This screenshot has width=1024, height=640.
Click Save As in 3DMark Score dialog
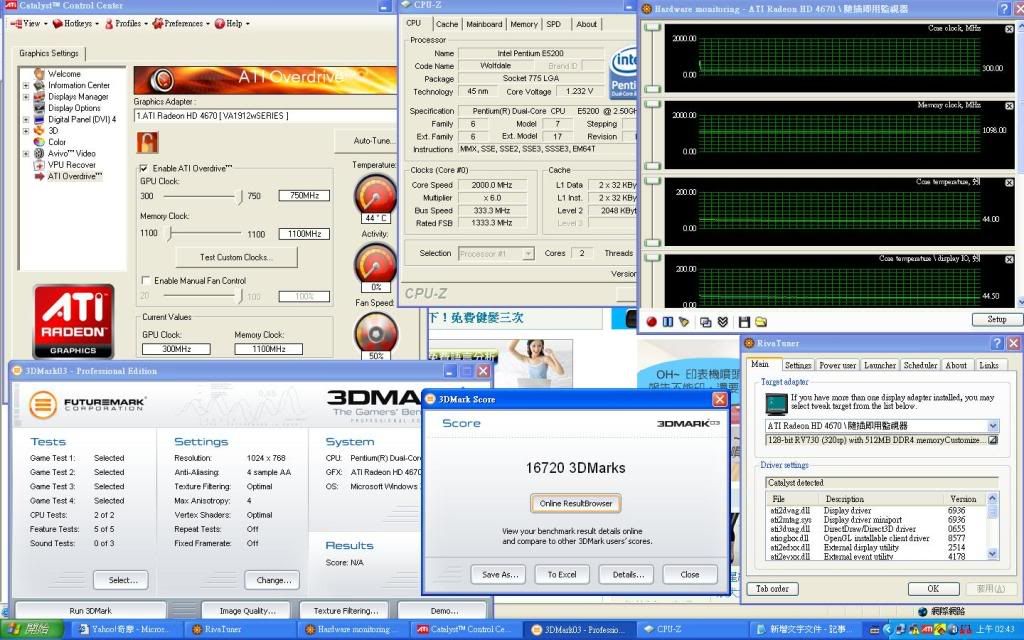pos(500,575)
